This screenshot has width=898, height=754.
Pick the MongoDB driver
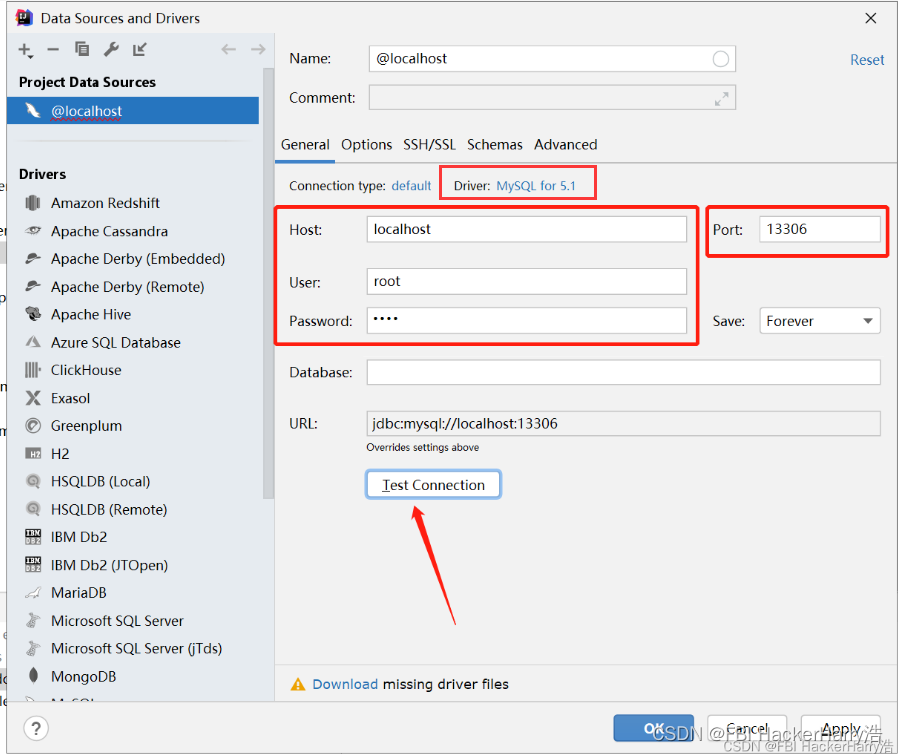click(83, 677)
